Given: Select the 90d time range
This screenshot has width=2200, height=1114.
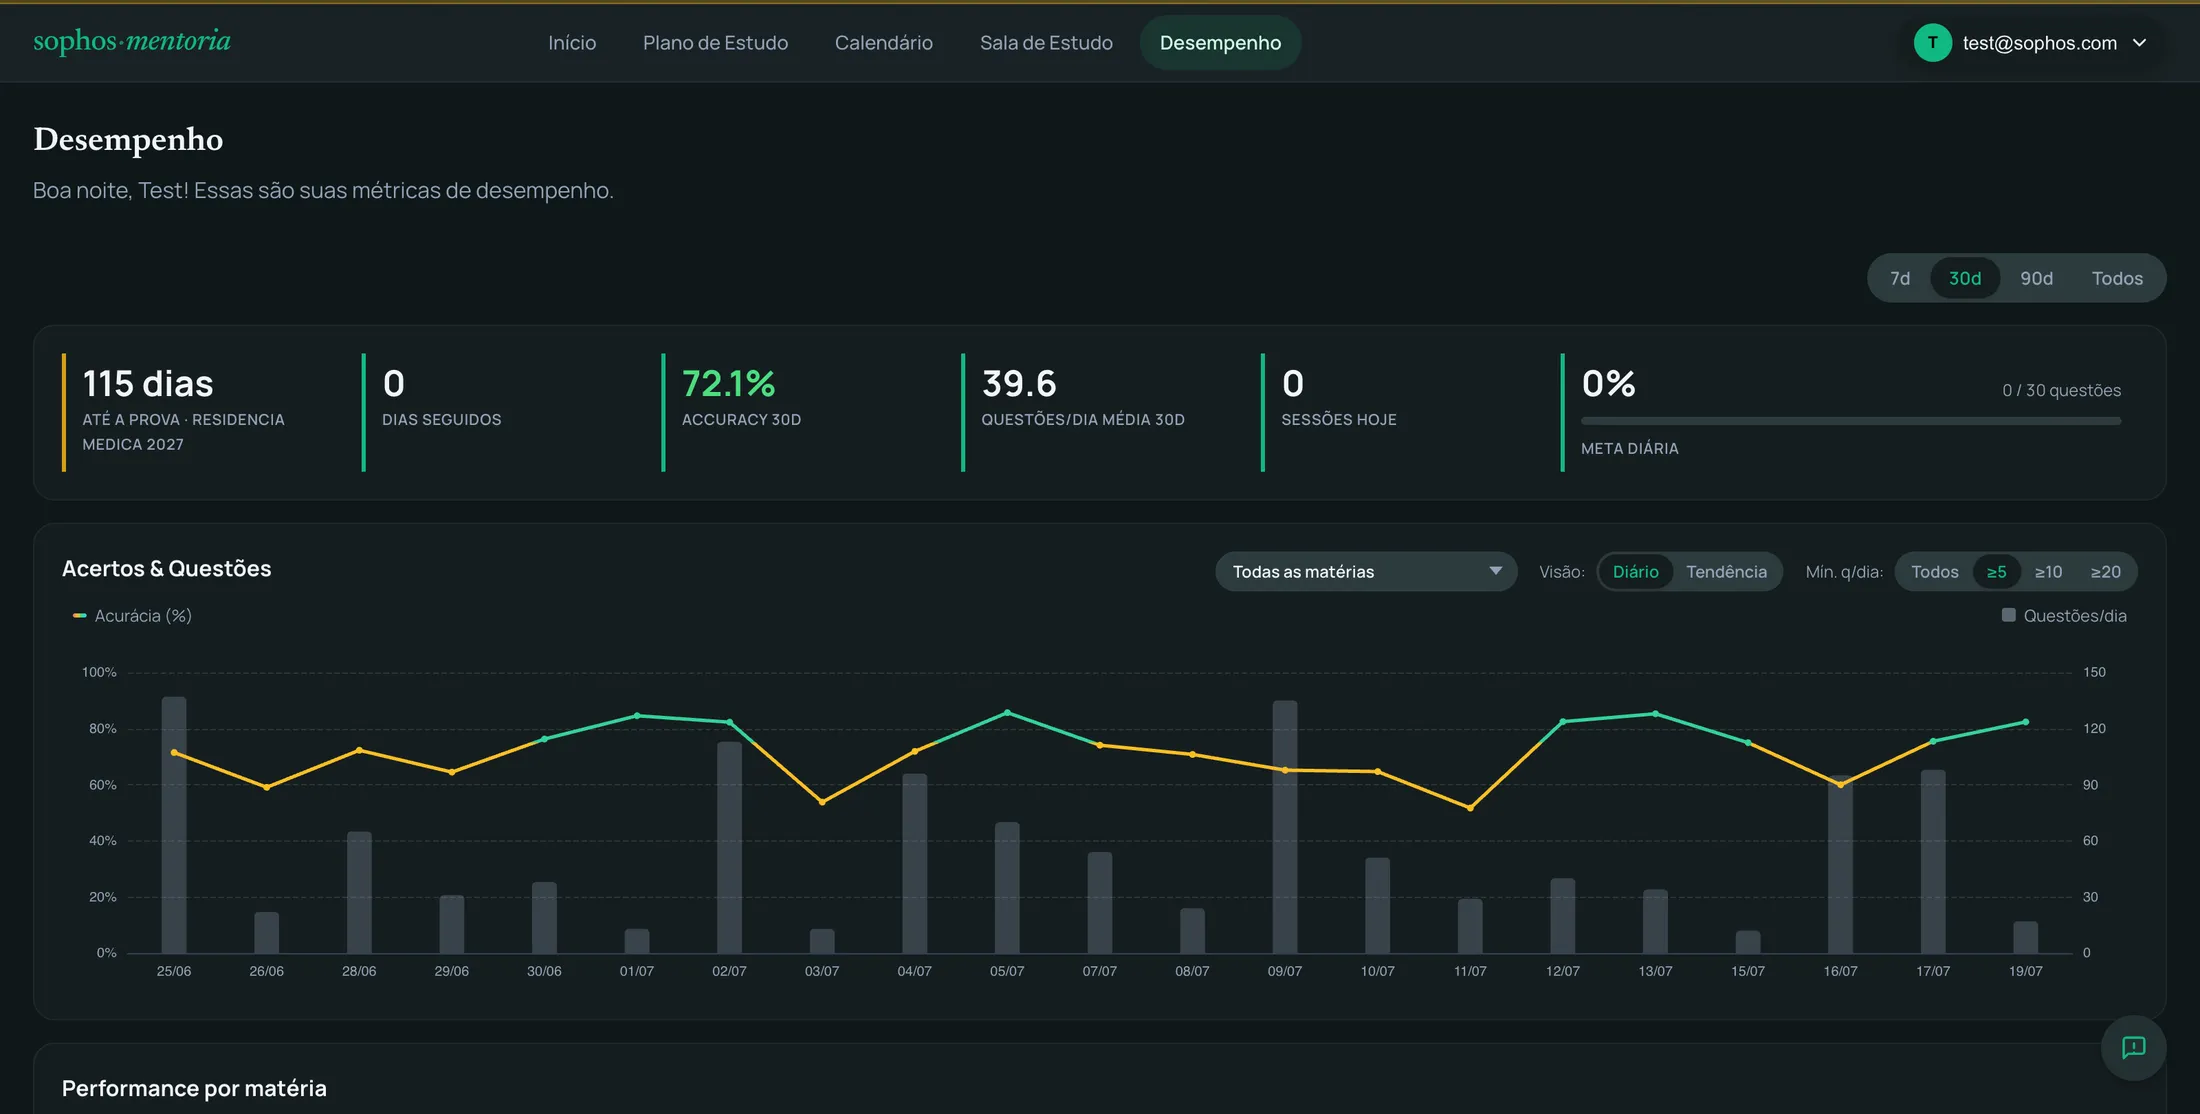Looking at the screenshot, I should point(2036,278).
